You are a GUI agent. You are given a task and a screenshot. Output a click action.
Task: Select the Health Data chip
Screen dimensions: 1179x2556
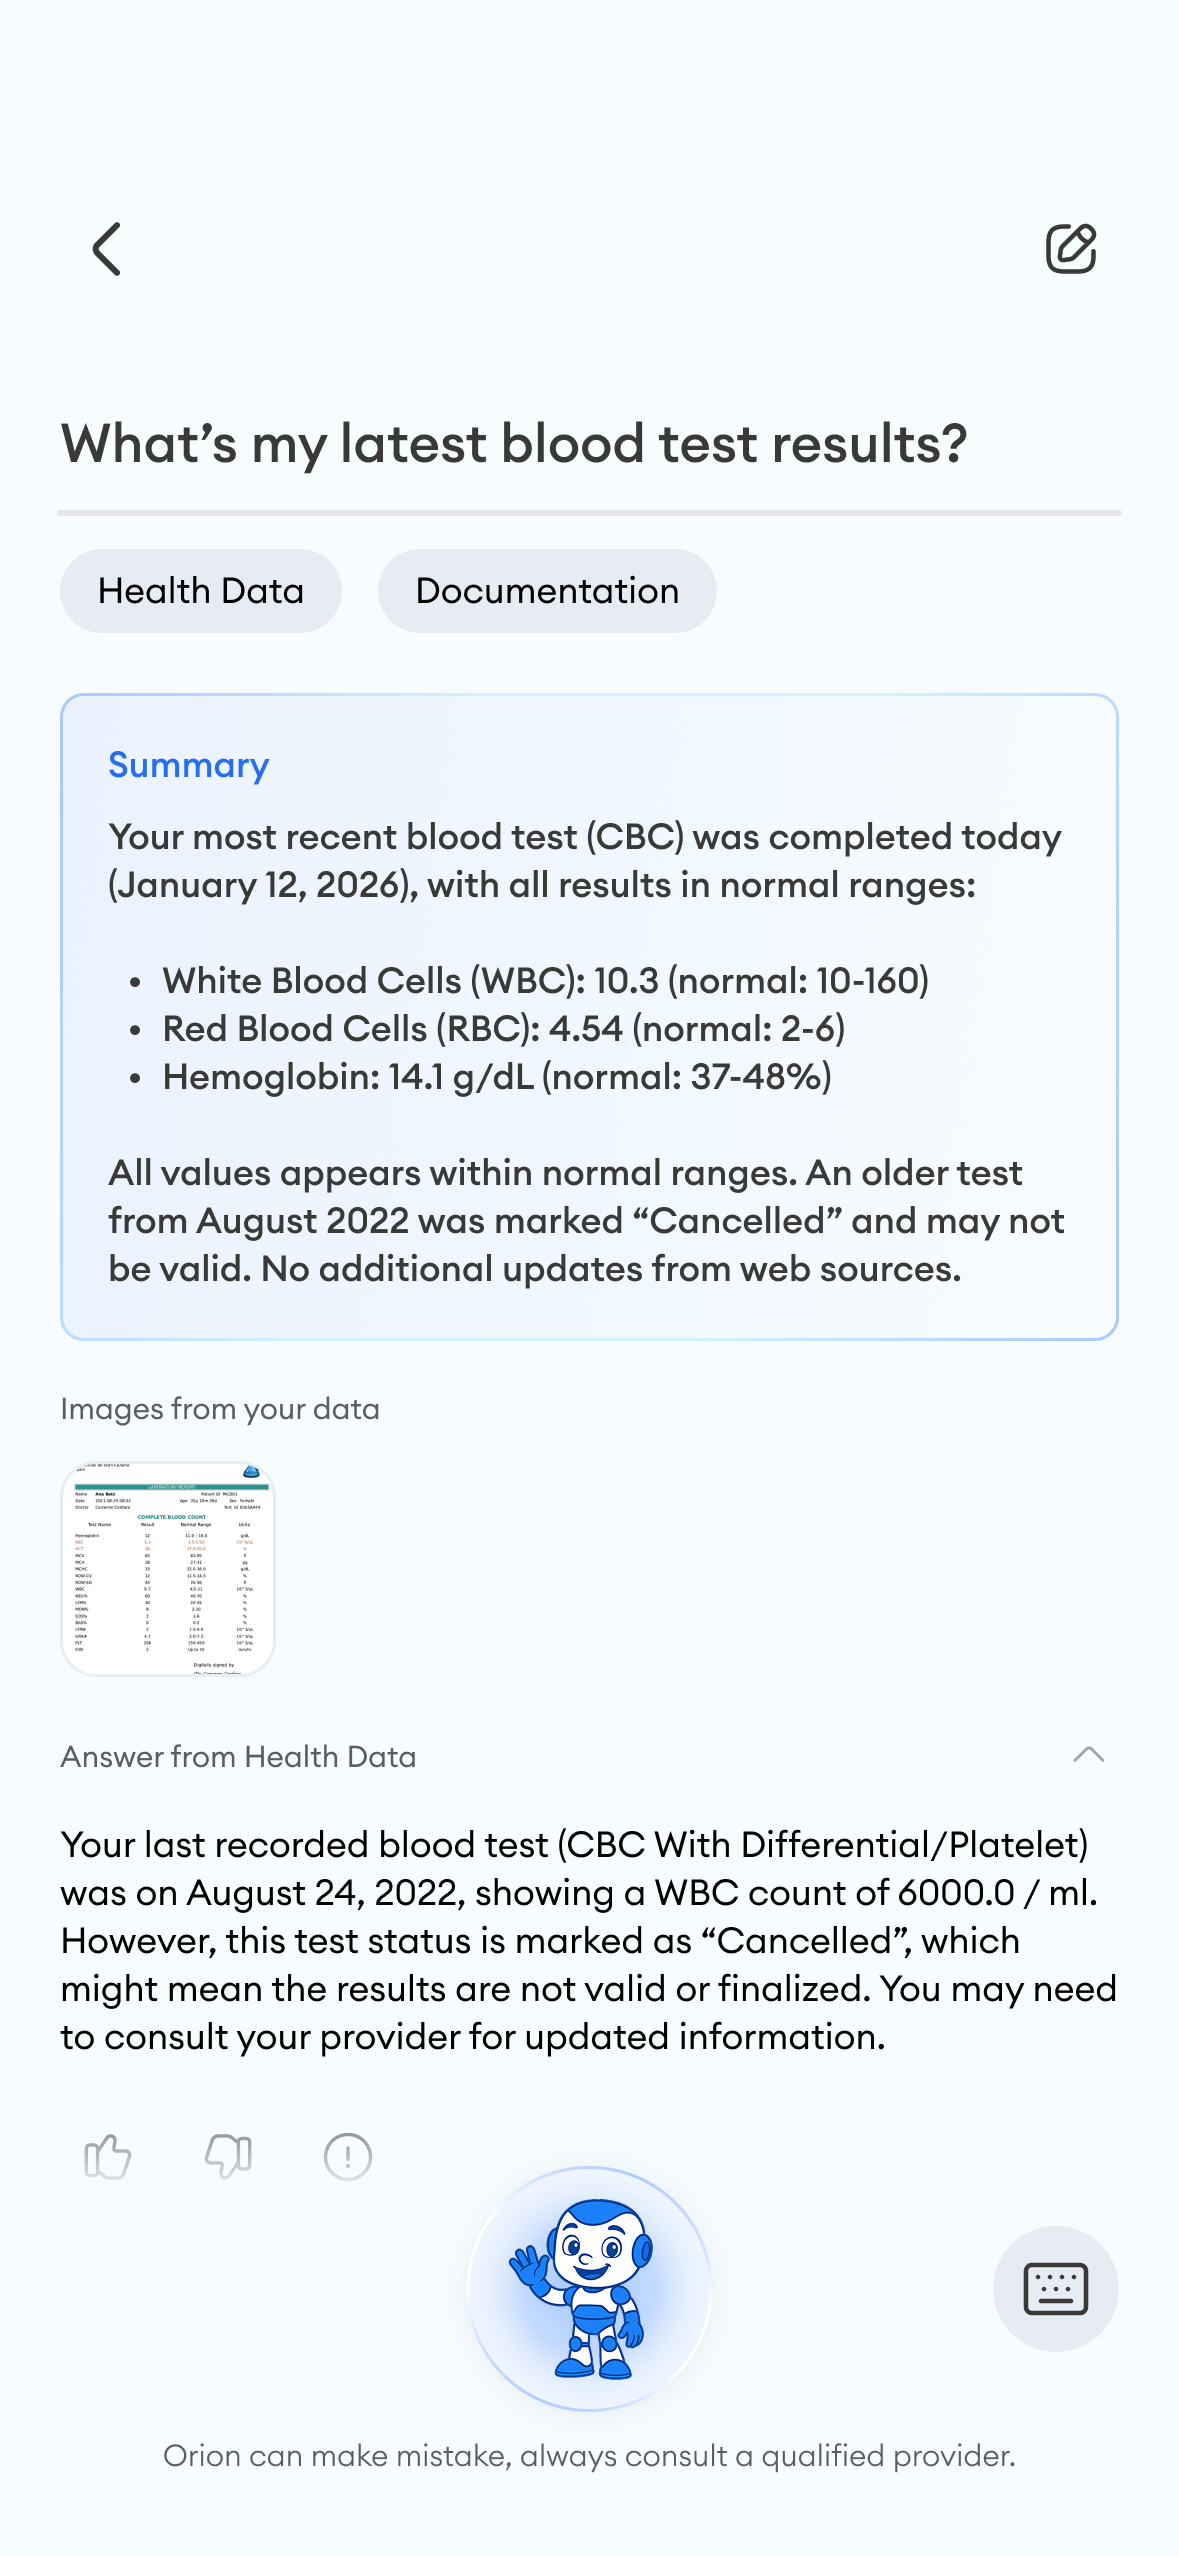tap(201, 591)
